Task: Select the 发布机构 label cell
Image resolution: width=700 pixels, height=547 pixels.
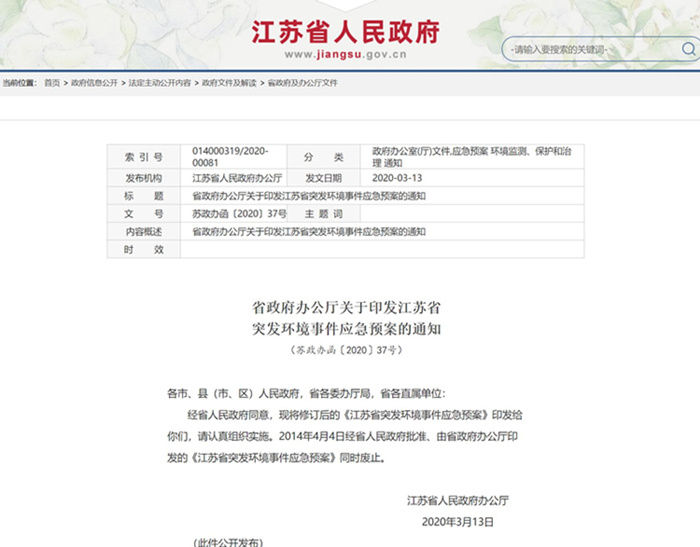Action: [x=143, y=178]
